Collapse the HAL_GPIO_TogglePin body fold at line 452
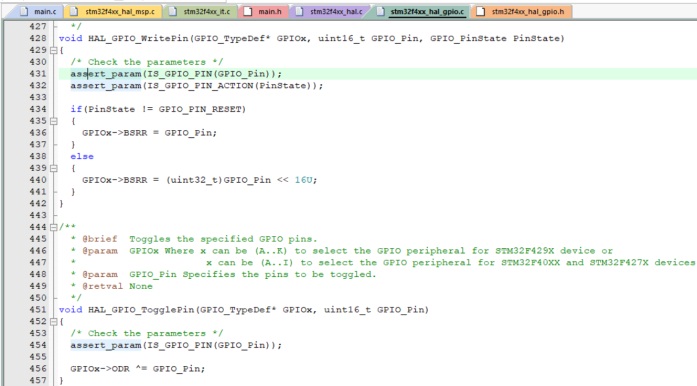The height and width of the screenshot is (386, 697). [x=54, y=322]
